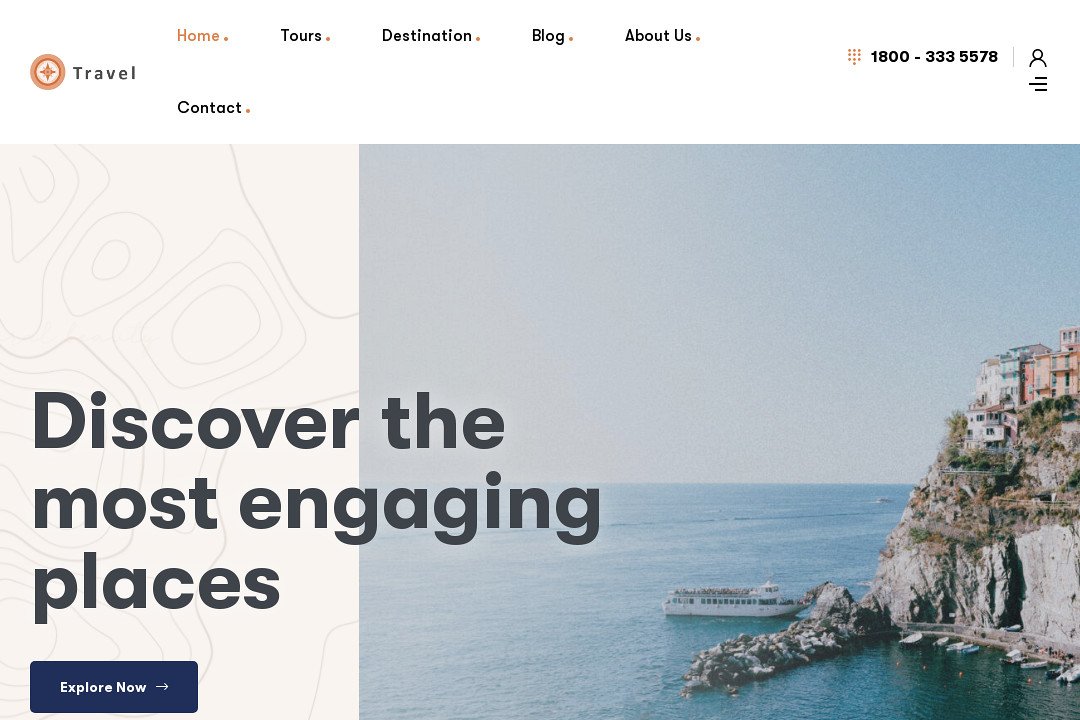This screenshot has width=1080, height=720.
Task: Click the arrow inside Explore Now
Action: [x=163, y=686]
